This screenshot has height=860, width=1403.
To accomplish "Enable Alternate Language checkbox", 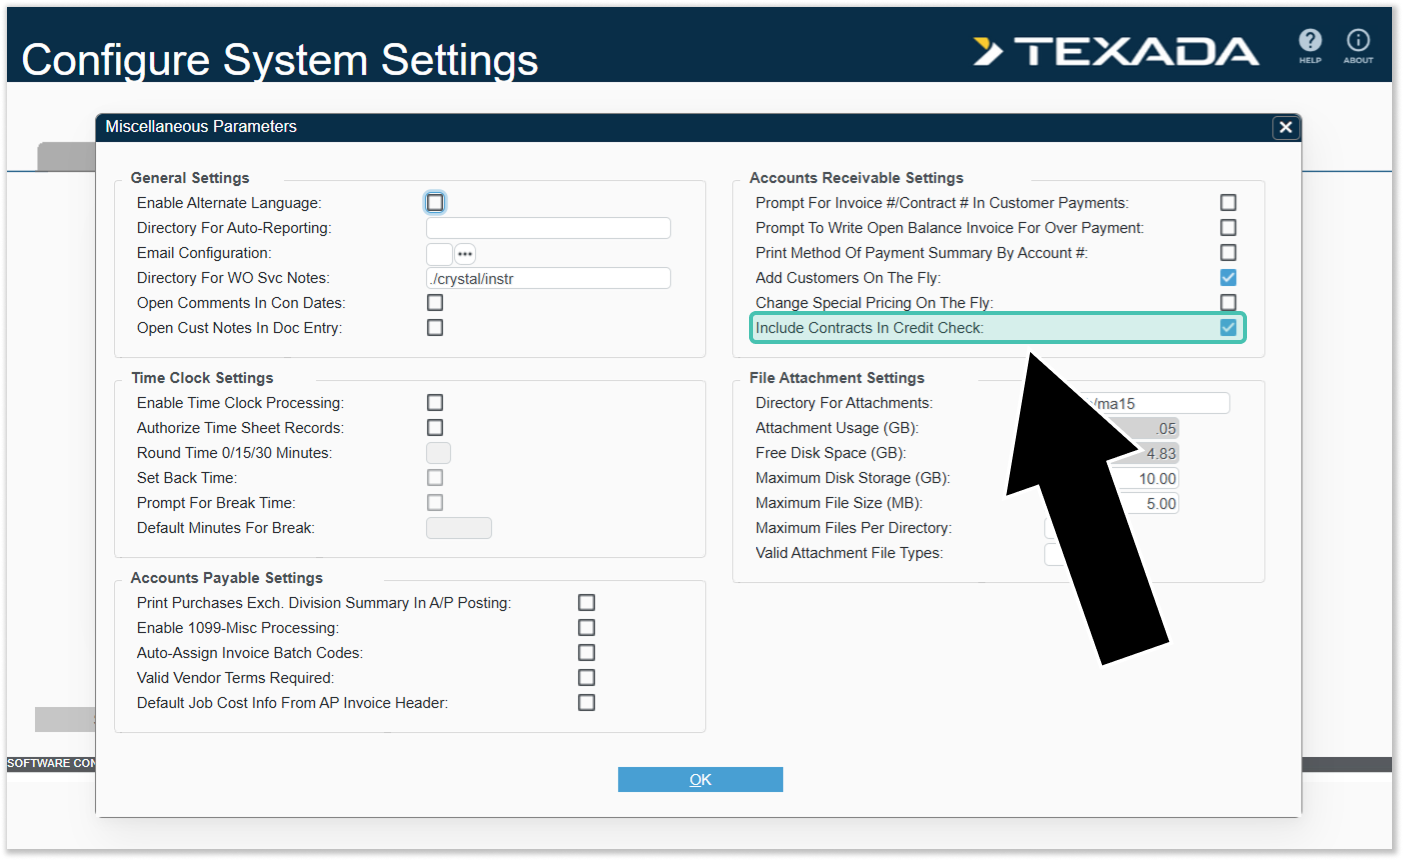I will (435, 203).
